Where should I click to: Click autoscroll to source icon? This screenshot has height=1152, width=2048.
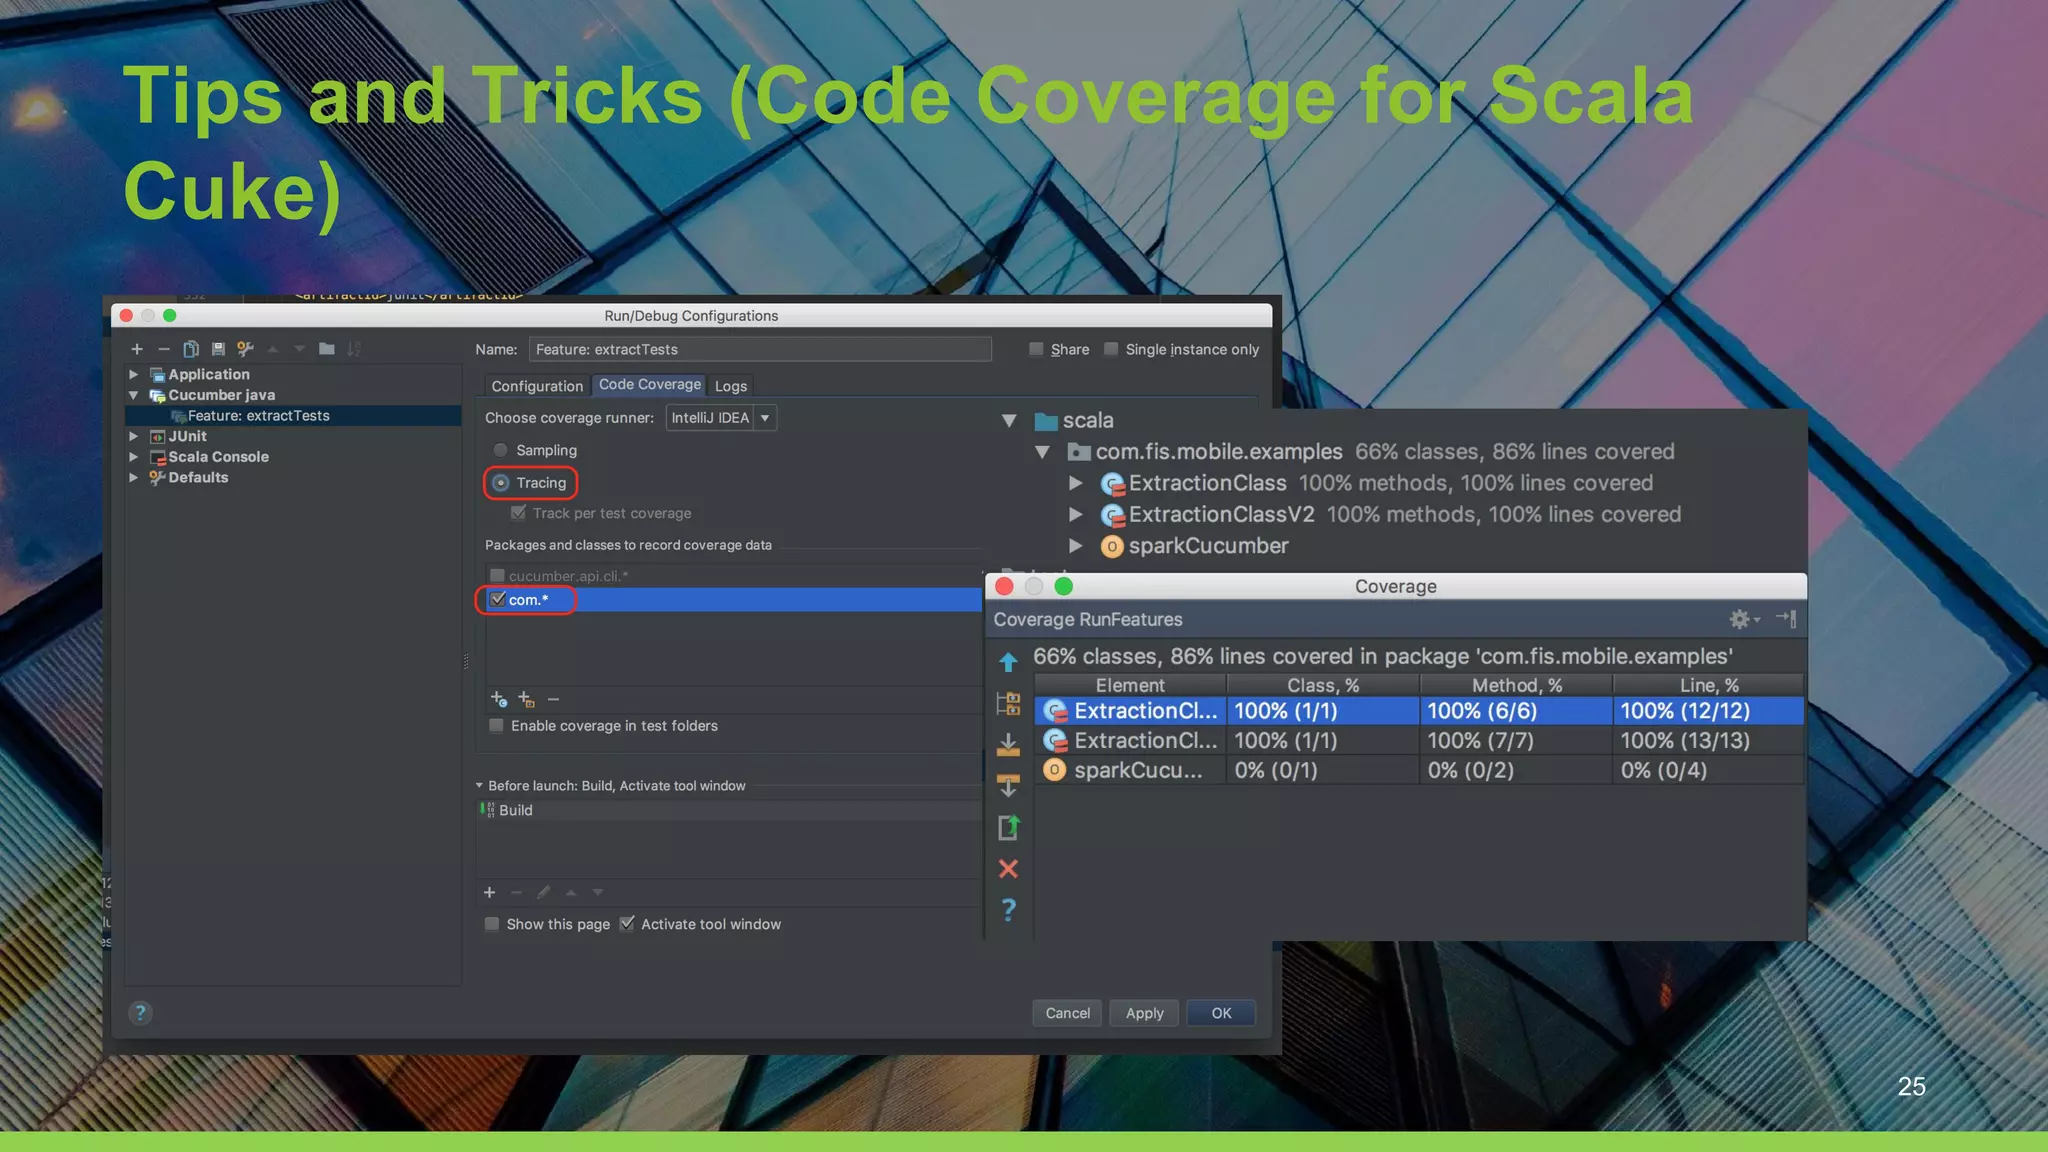click(1008, 744)
